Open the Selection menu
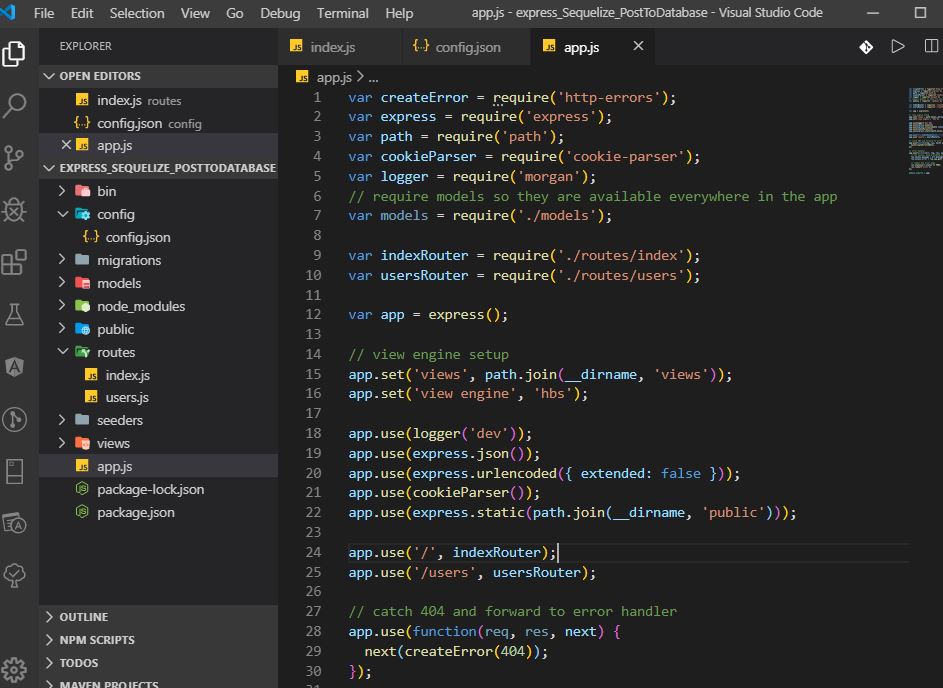 137,13
